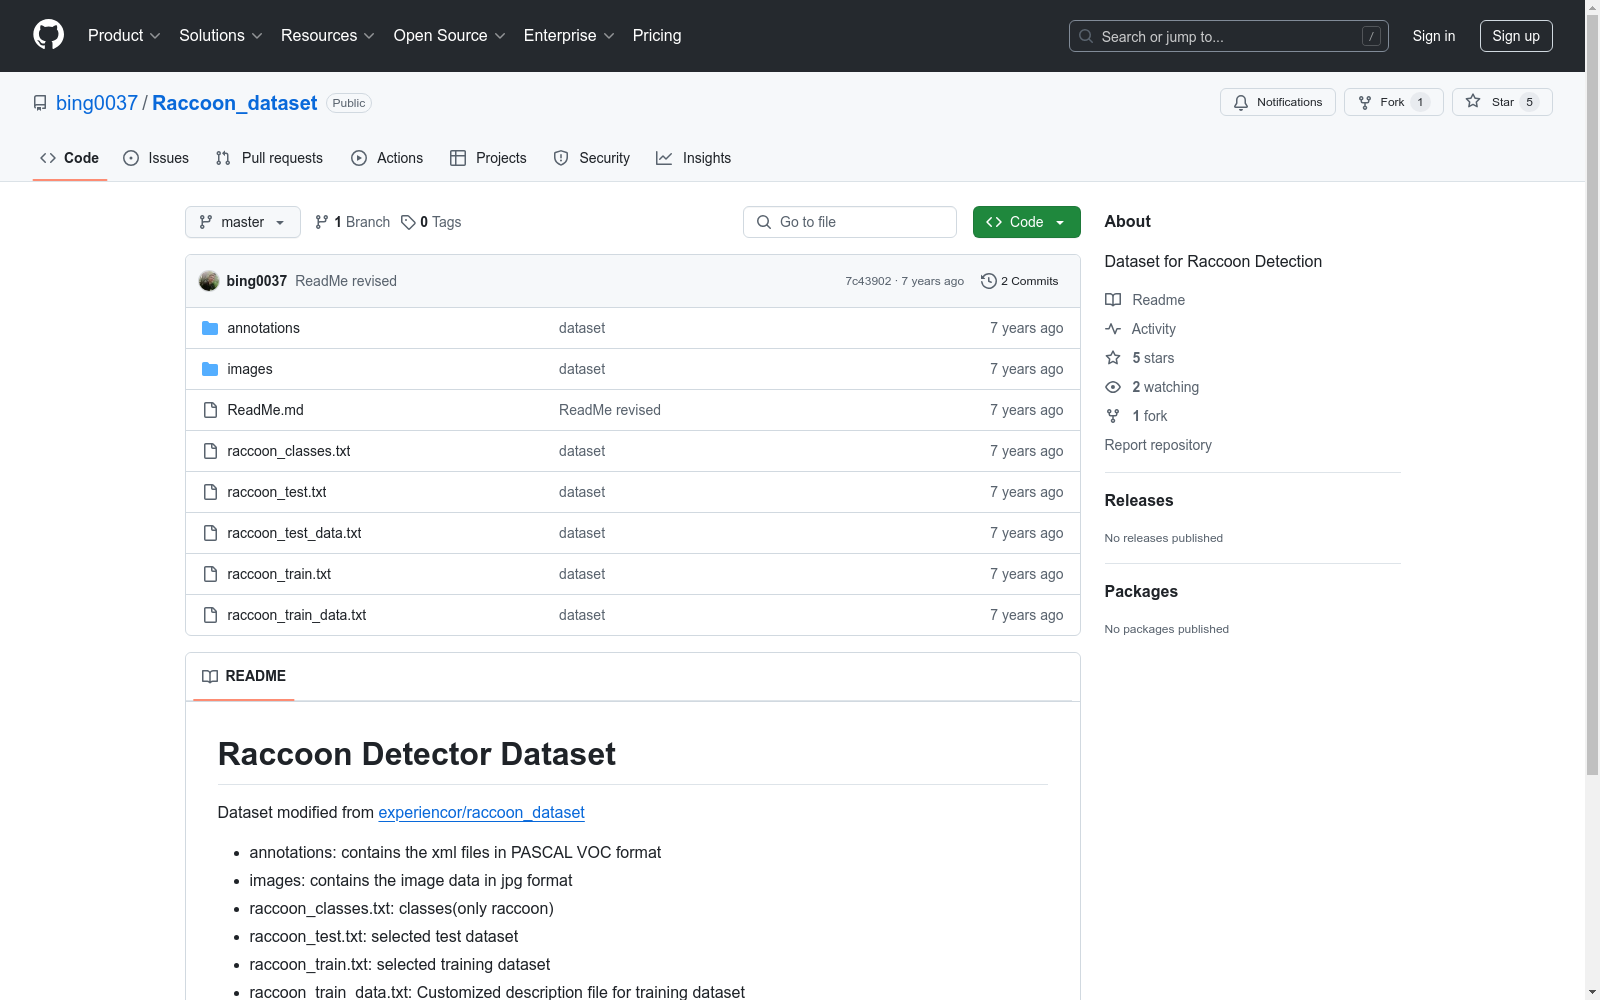The width and height of the screenshot is (1600, 1000).
Task: Click the ReadMe.md file icon
Action: 210,410
